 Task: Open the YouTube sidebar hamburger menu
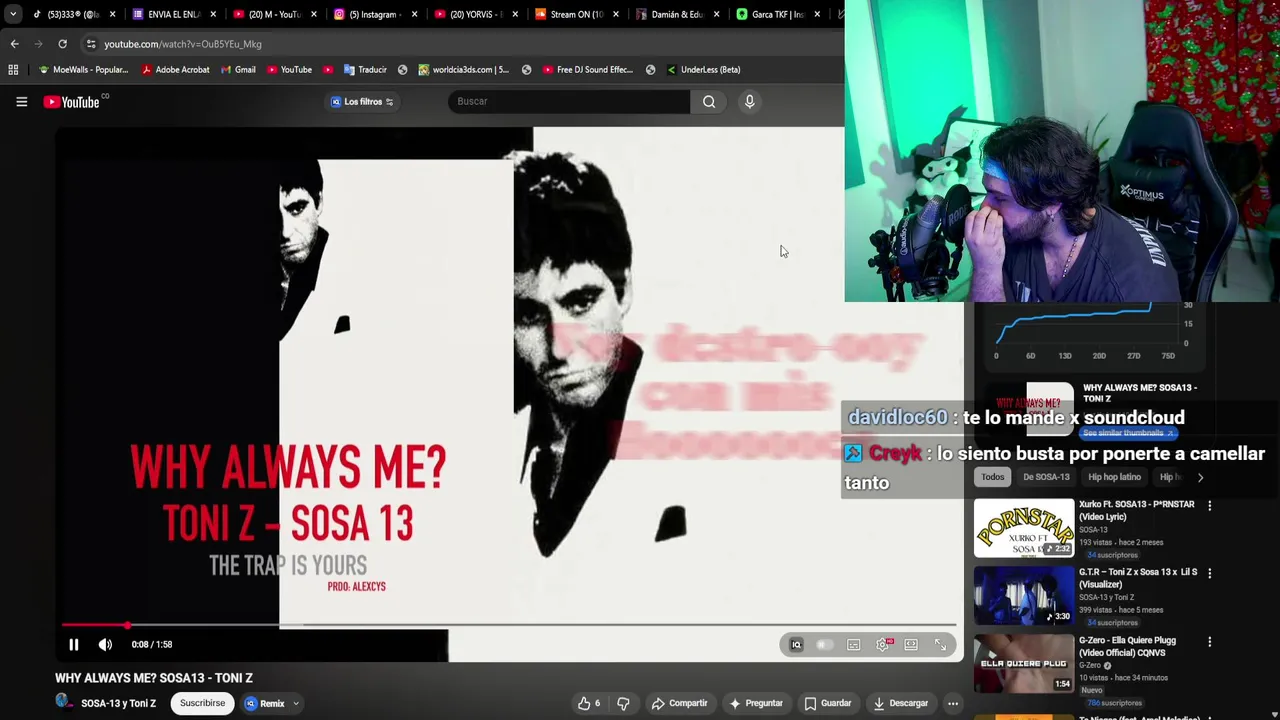[21, 102]
